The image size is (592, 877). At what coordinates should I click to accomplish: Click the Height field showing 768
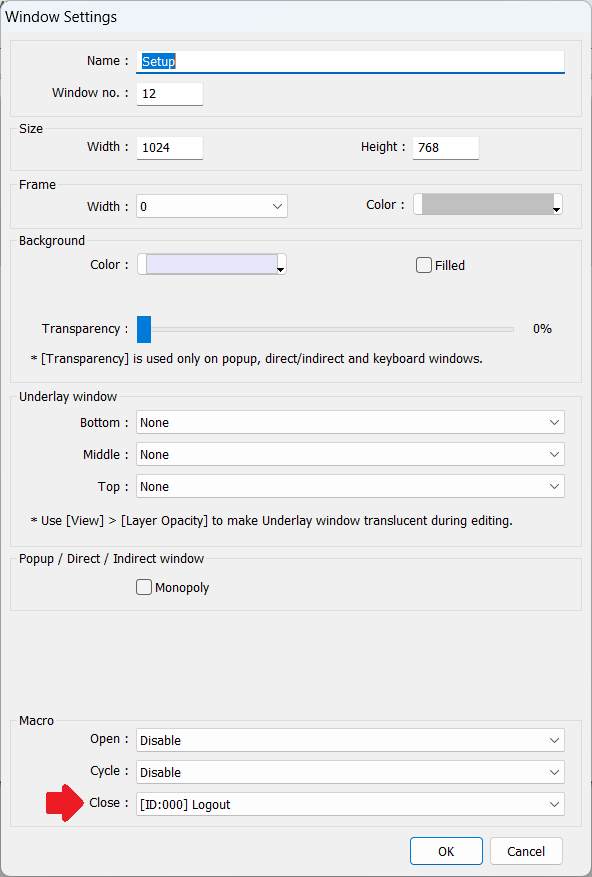446,148
